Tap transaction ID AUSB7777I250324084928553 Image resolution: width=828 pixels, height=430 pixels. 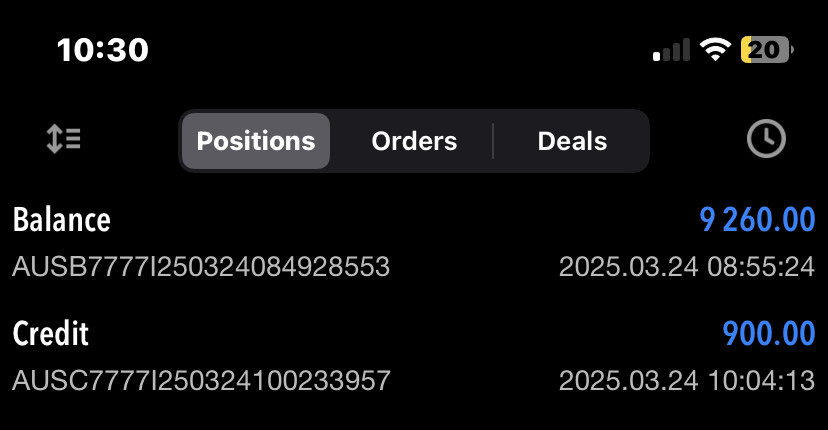201,267
